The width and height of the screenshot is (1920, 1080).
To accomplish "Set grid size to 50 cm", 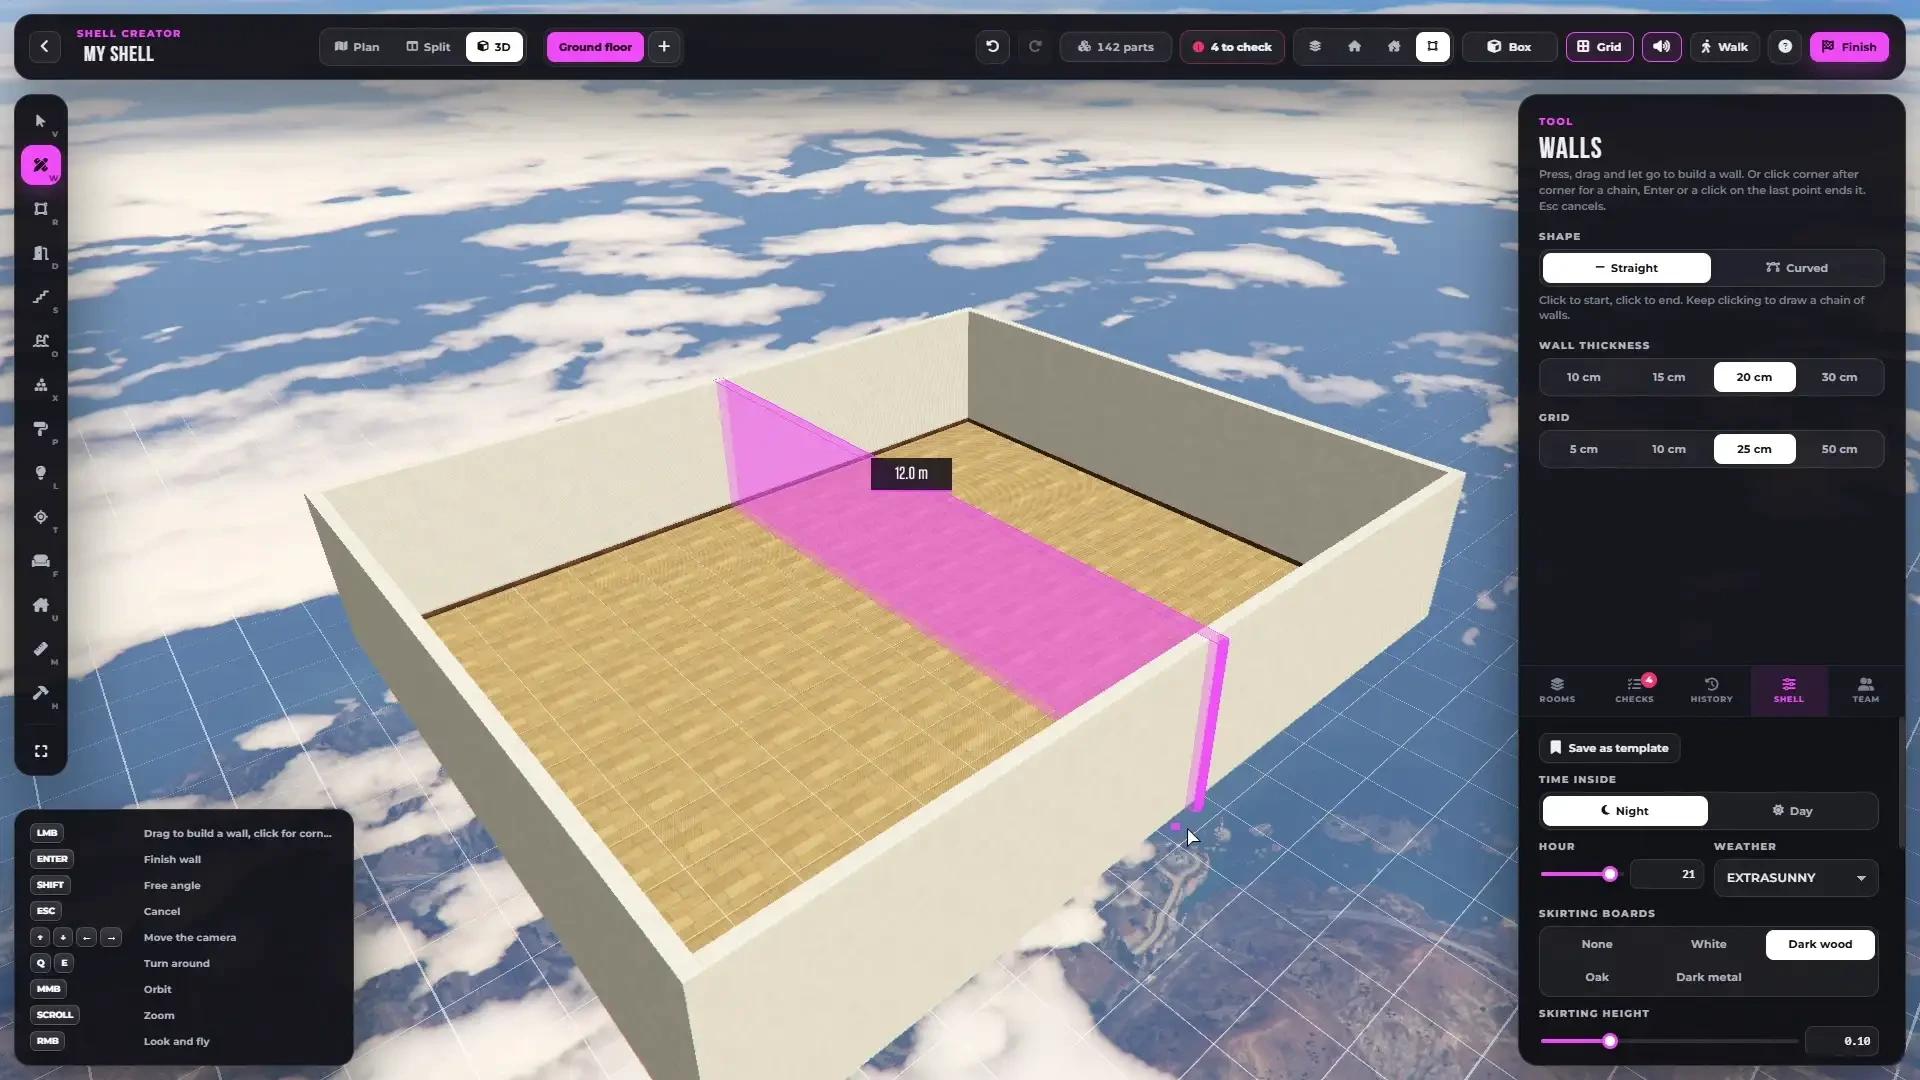I will tap(1839, 449).
